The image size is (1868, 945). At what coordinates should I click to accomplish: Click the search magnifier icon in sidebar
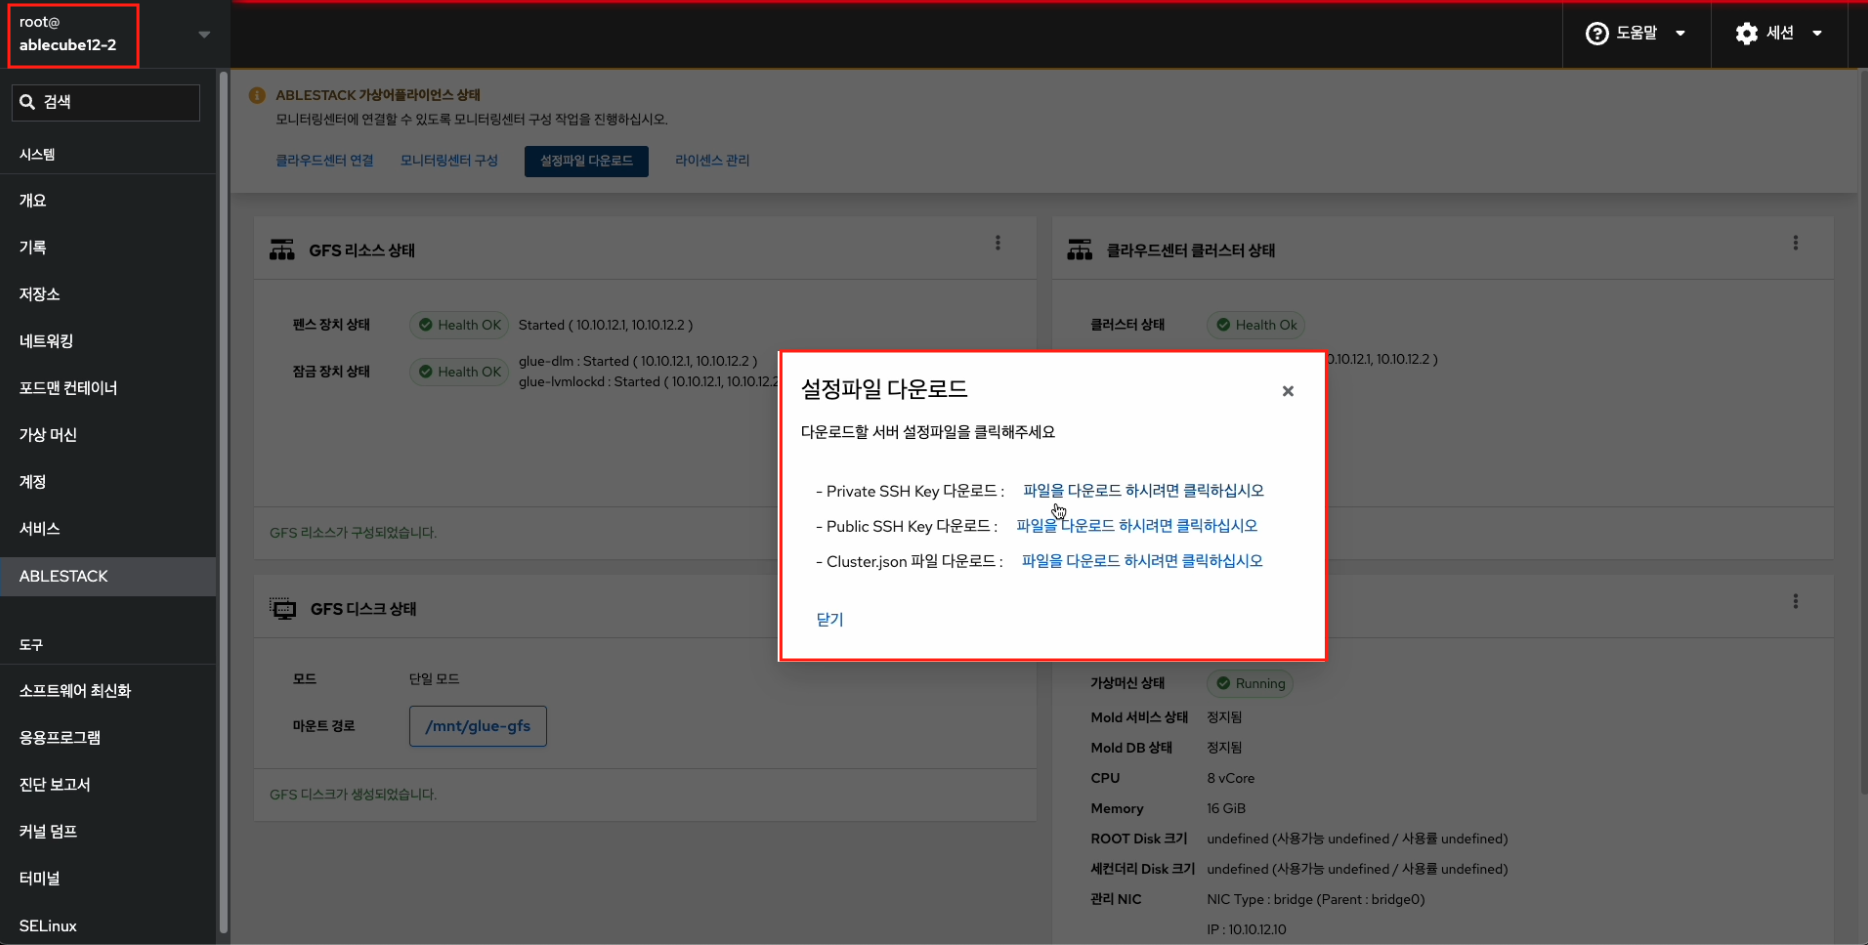coord(27,102)
